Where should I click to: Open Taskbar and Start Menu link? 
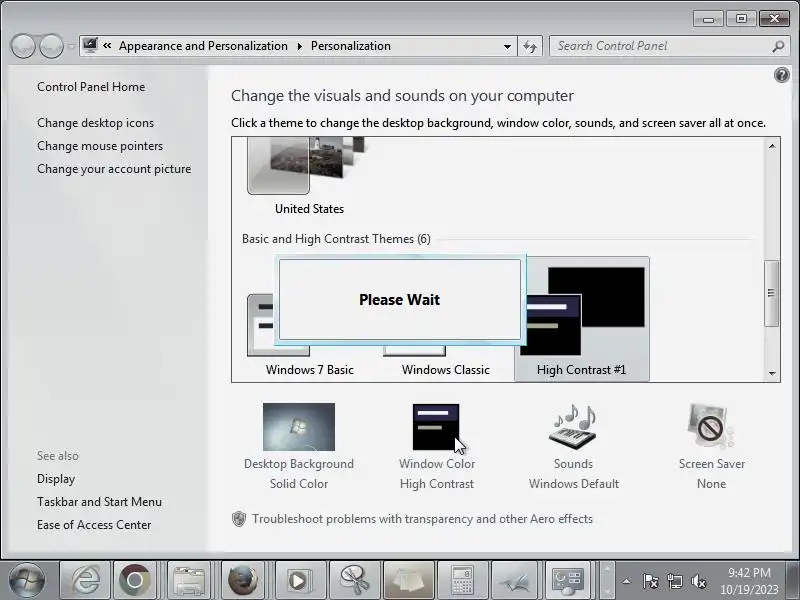(99, 502)
